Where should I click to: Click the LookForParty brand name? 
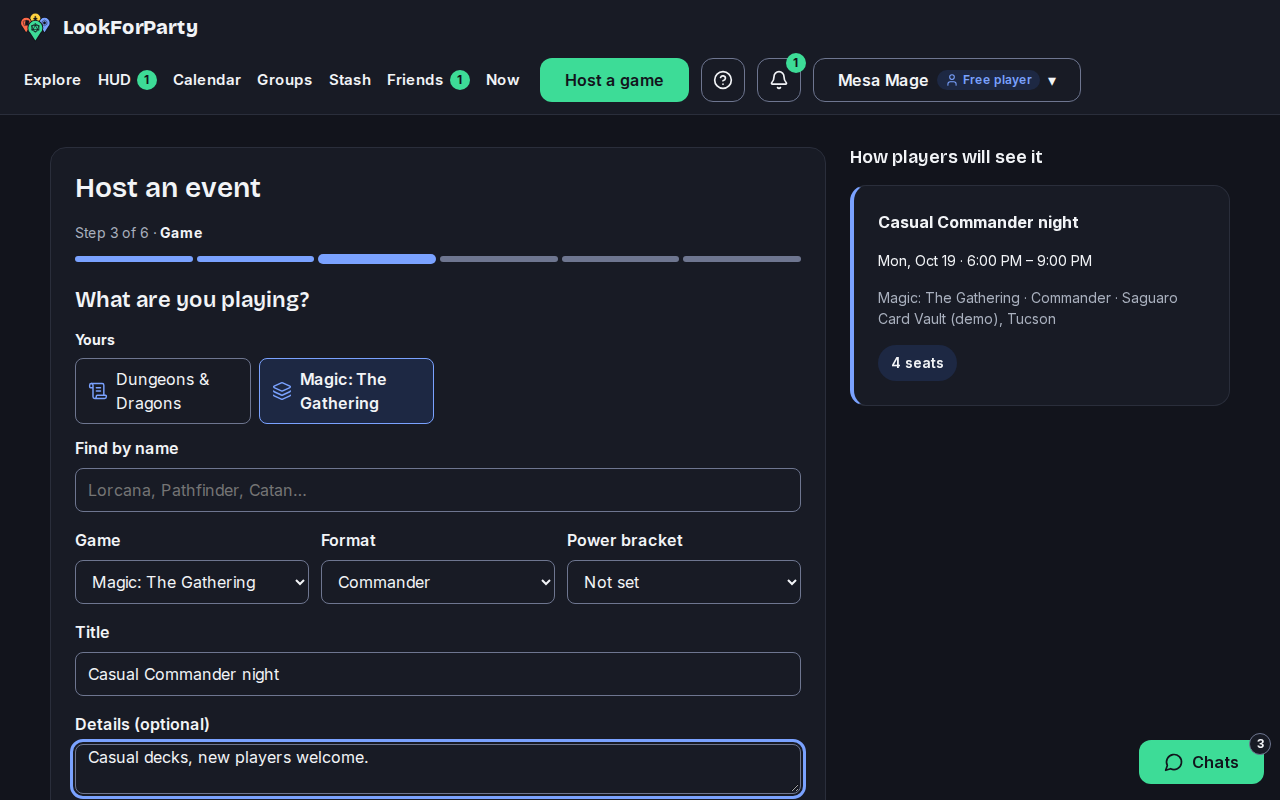click(130, 27)
